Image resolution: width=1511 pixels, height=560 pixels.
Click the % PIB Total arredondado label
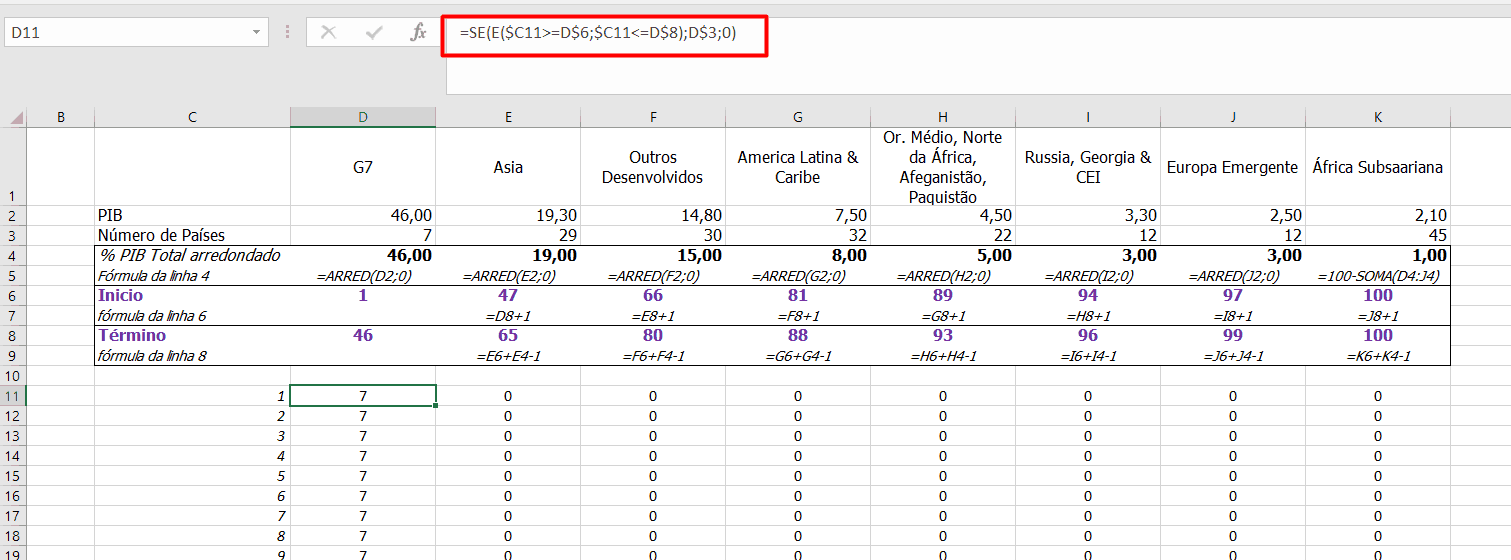tap(192, 256)
